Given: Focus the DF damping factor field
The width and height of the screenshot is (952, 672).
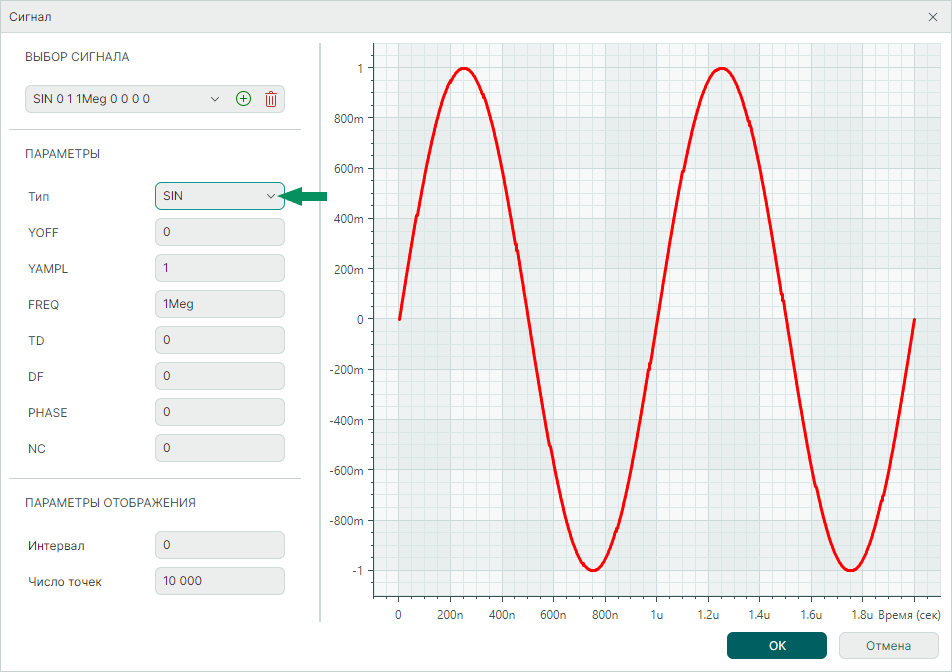Looking at the screenshot, I should 220,376.
